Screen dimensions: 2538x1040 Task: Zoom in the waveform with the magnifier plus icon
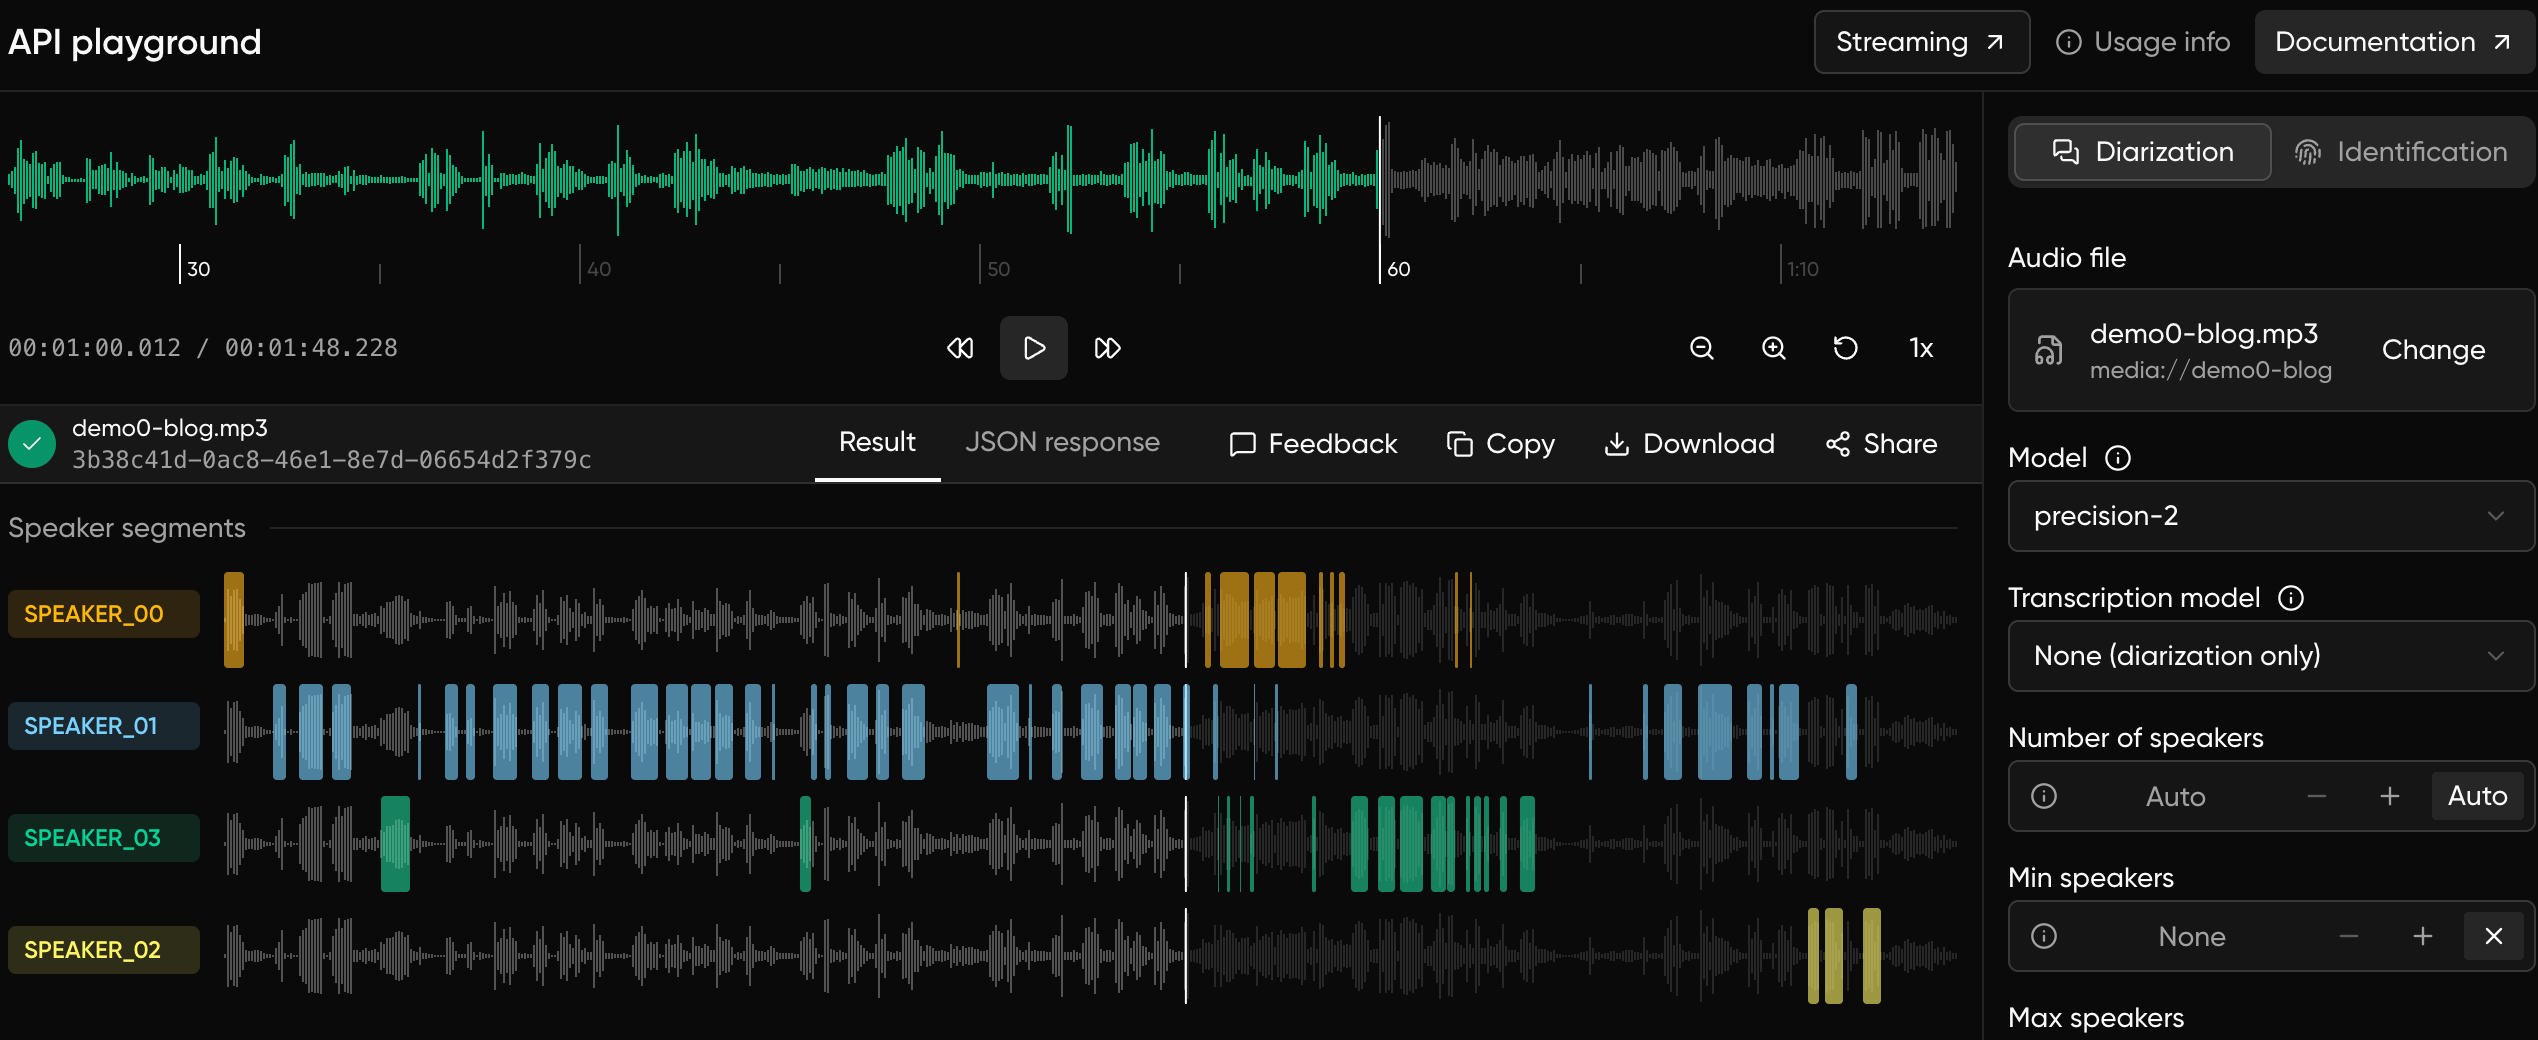pos(1774,348)
